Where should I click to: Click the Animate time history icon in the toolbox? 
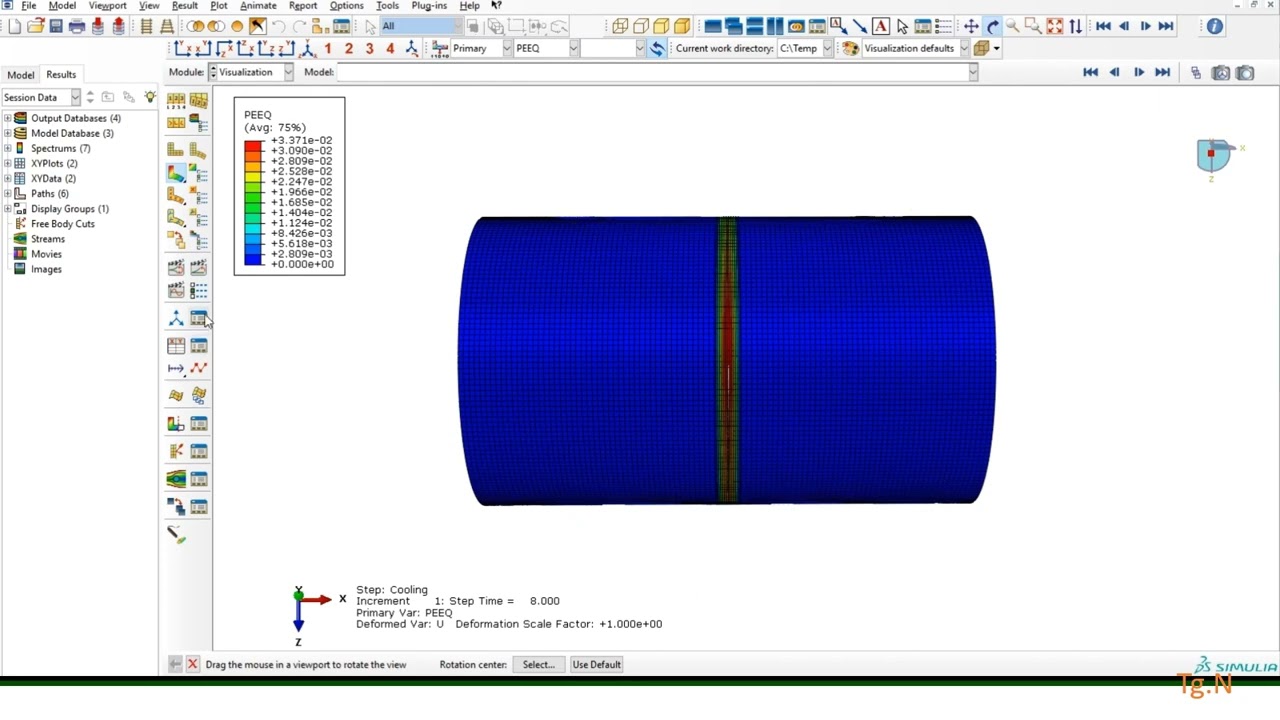(198, 266)
